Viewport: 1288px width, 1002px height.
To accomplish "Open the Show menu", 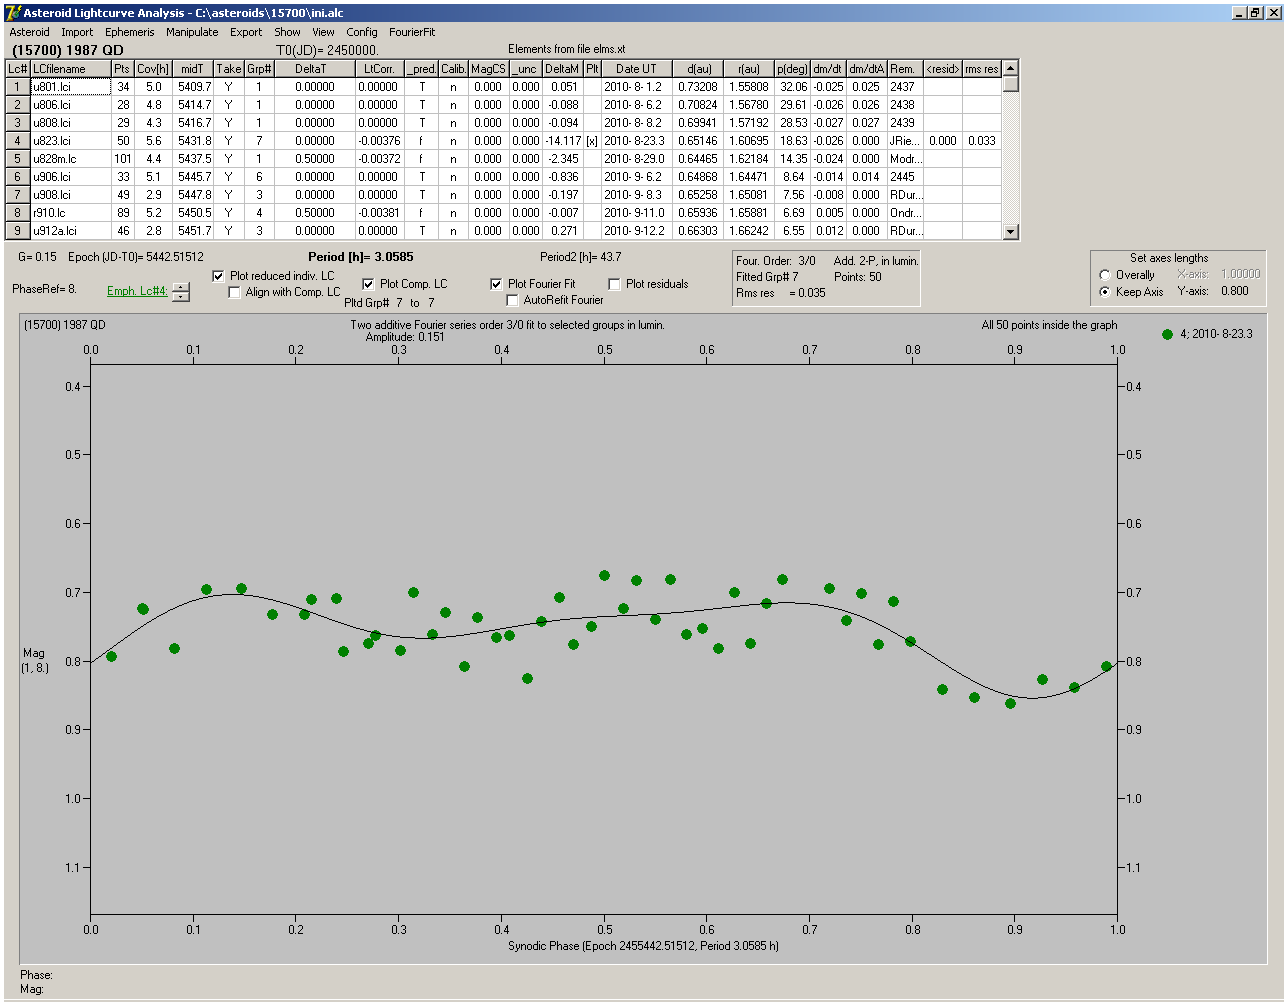I will (x=287, y=32).
